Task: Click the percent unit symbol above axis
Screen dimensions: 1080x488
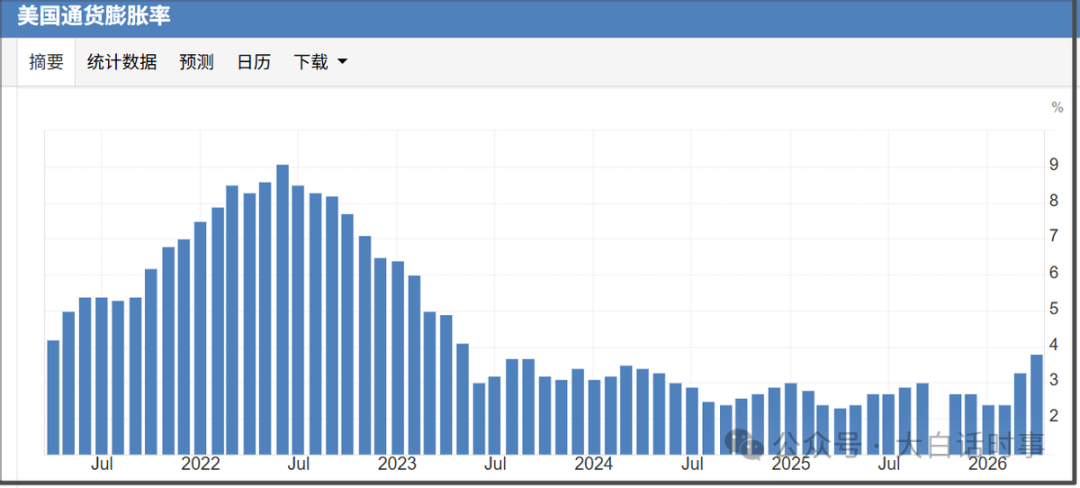Action: tap(1057, 107)
